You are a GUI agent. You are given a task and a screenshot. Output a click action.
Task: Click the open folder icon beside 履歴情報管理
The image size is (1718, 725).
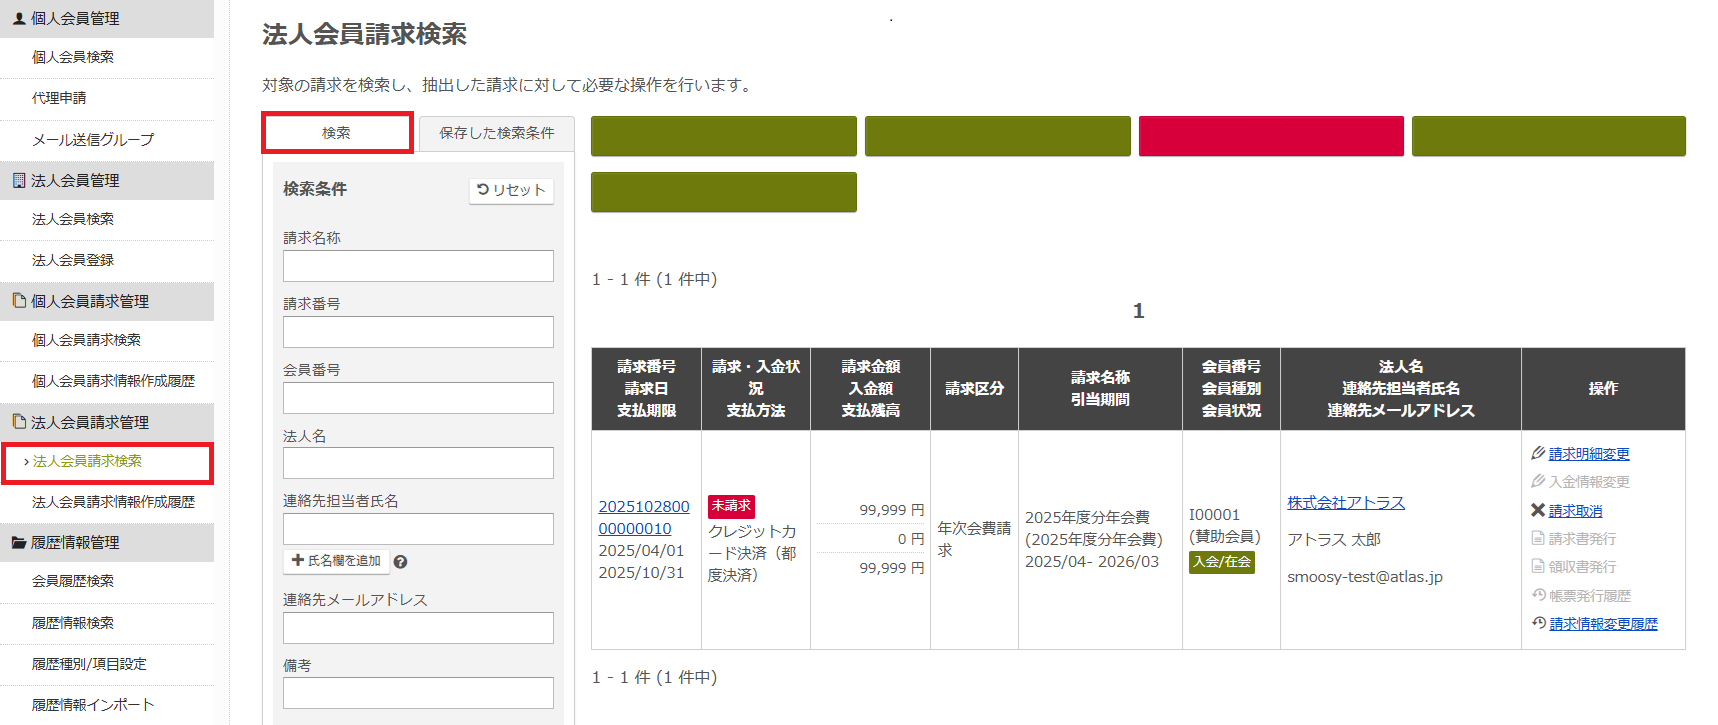[18, 542]
